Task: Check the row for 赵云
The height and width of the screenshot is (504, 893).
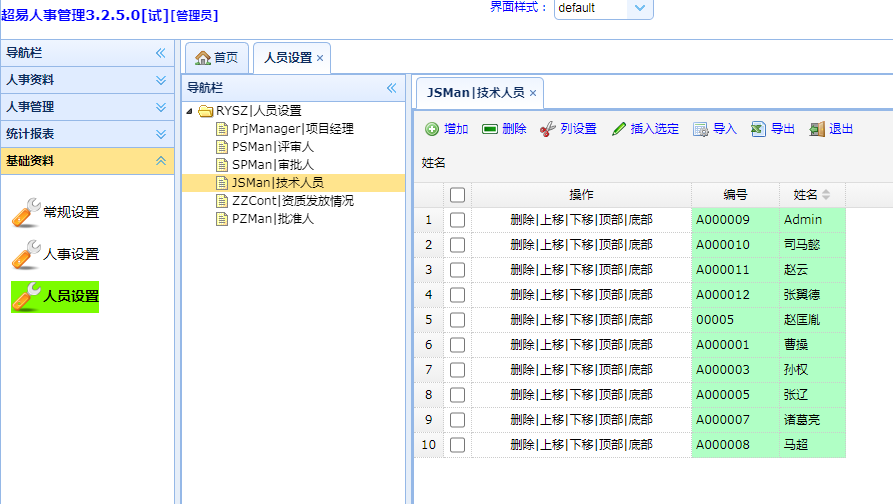Action: [457, 270]
